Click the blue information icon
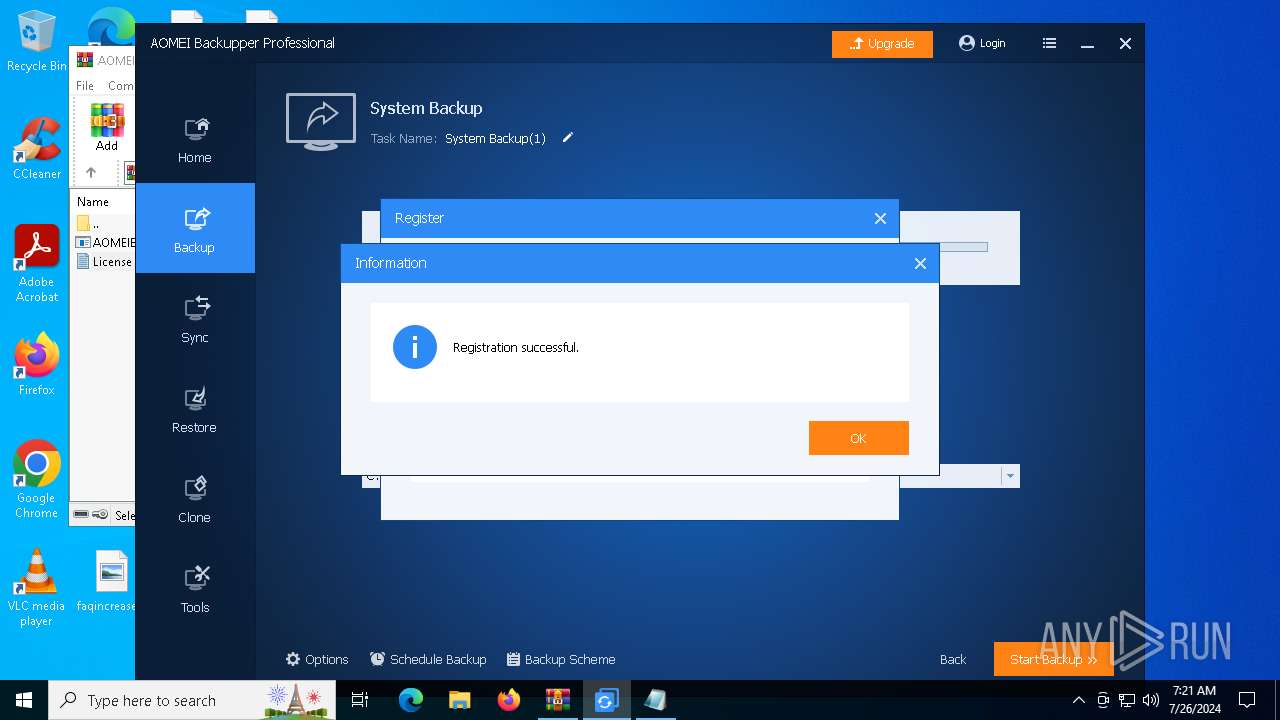1280x720 pixels. (x=415, y=347)
